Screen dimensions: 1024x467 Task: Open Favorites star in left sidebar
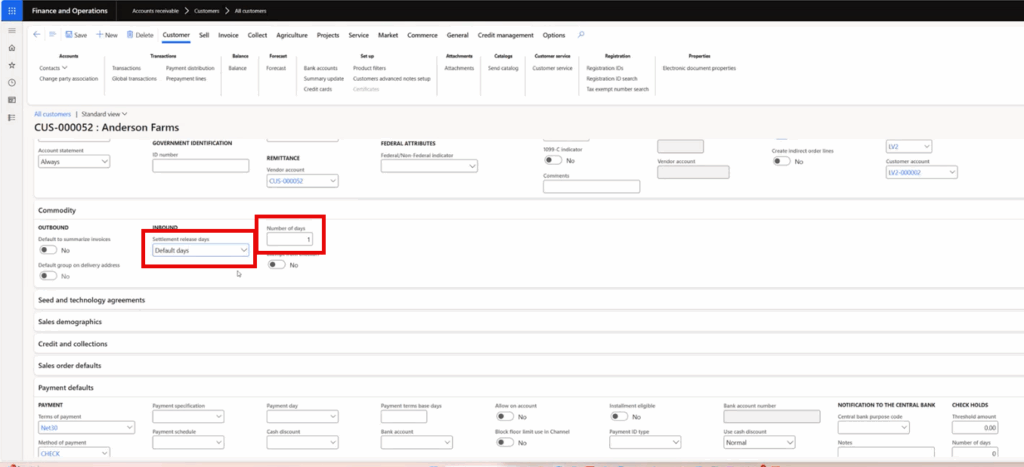(x=12, y=65)
